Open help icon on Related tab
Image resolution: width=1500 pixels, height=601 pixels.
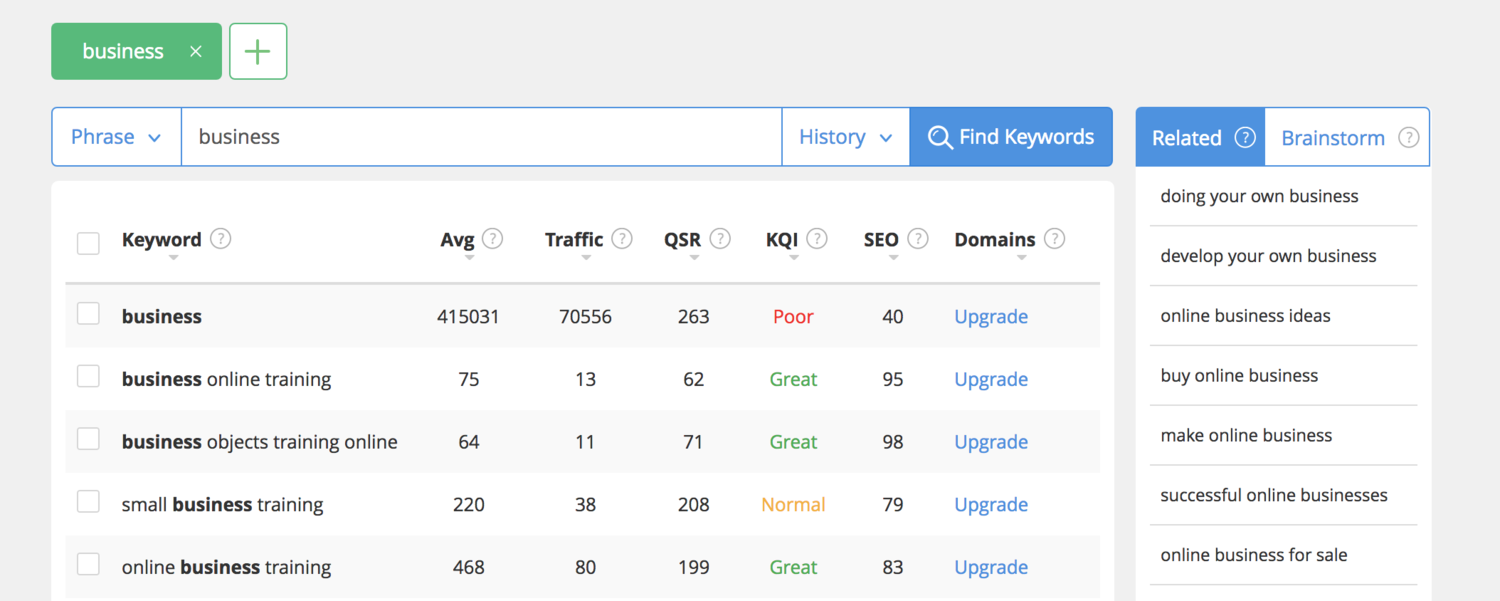tap(1245, 137)
